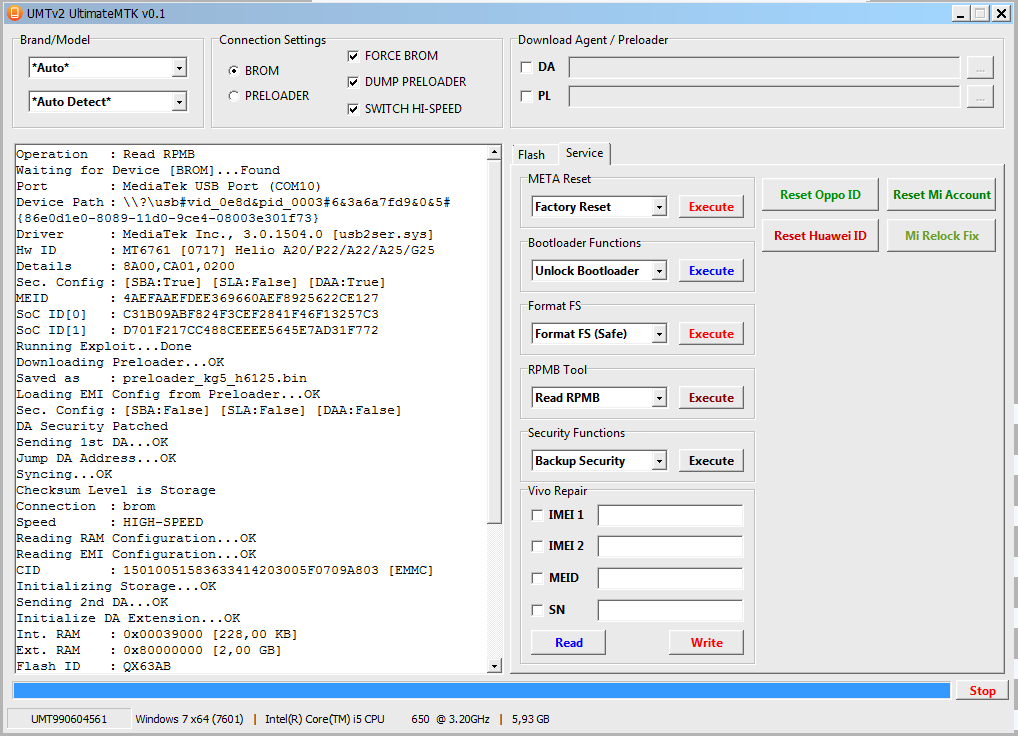The height and width of the screenshot is (736, 1018).
Task: Expand the Read RPMB dropdown
Action: point(659,398)
